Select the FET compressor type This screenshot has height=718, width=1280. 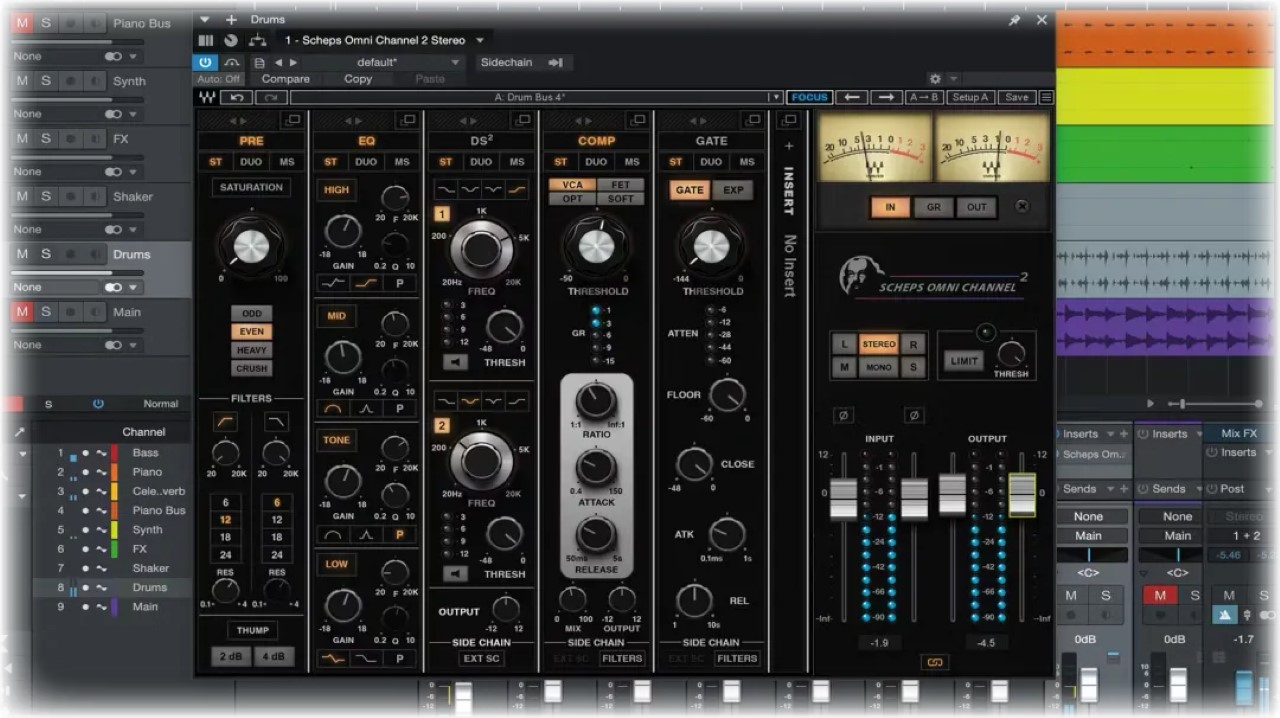click(x=620, y=185)
